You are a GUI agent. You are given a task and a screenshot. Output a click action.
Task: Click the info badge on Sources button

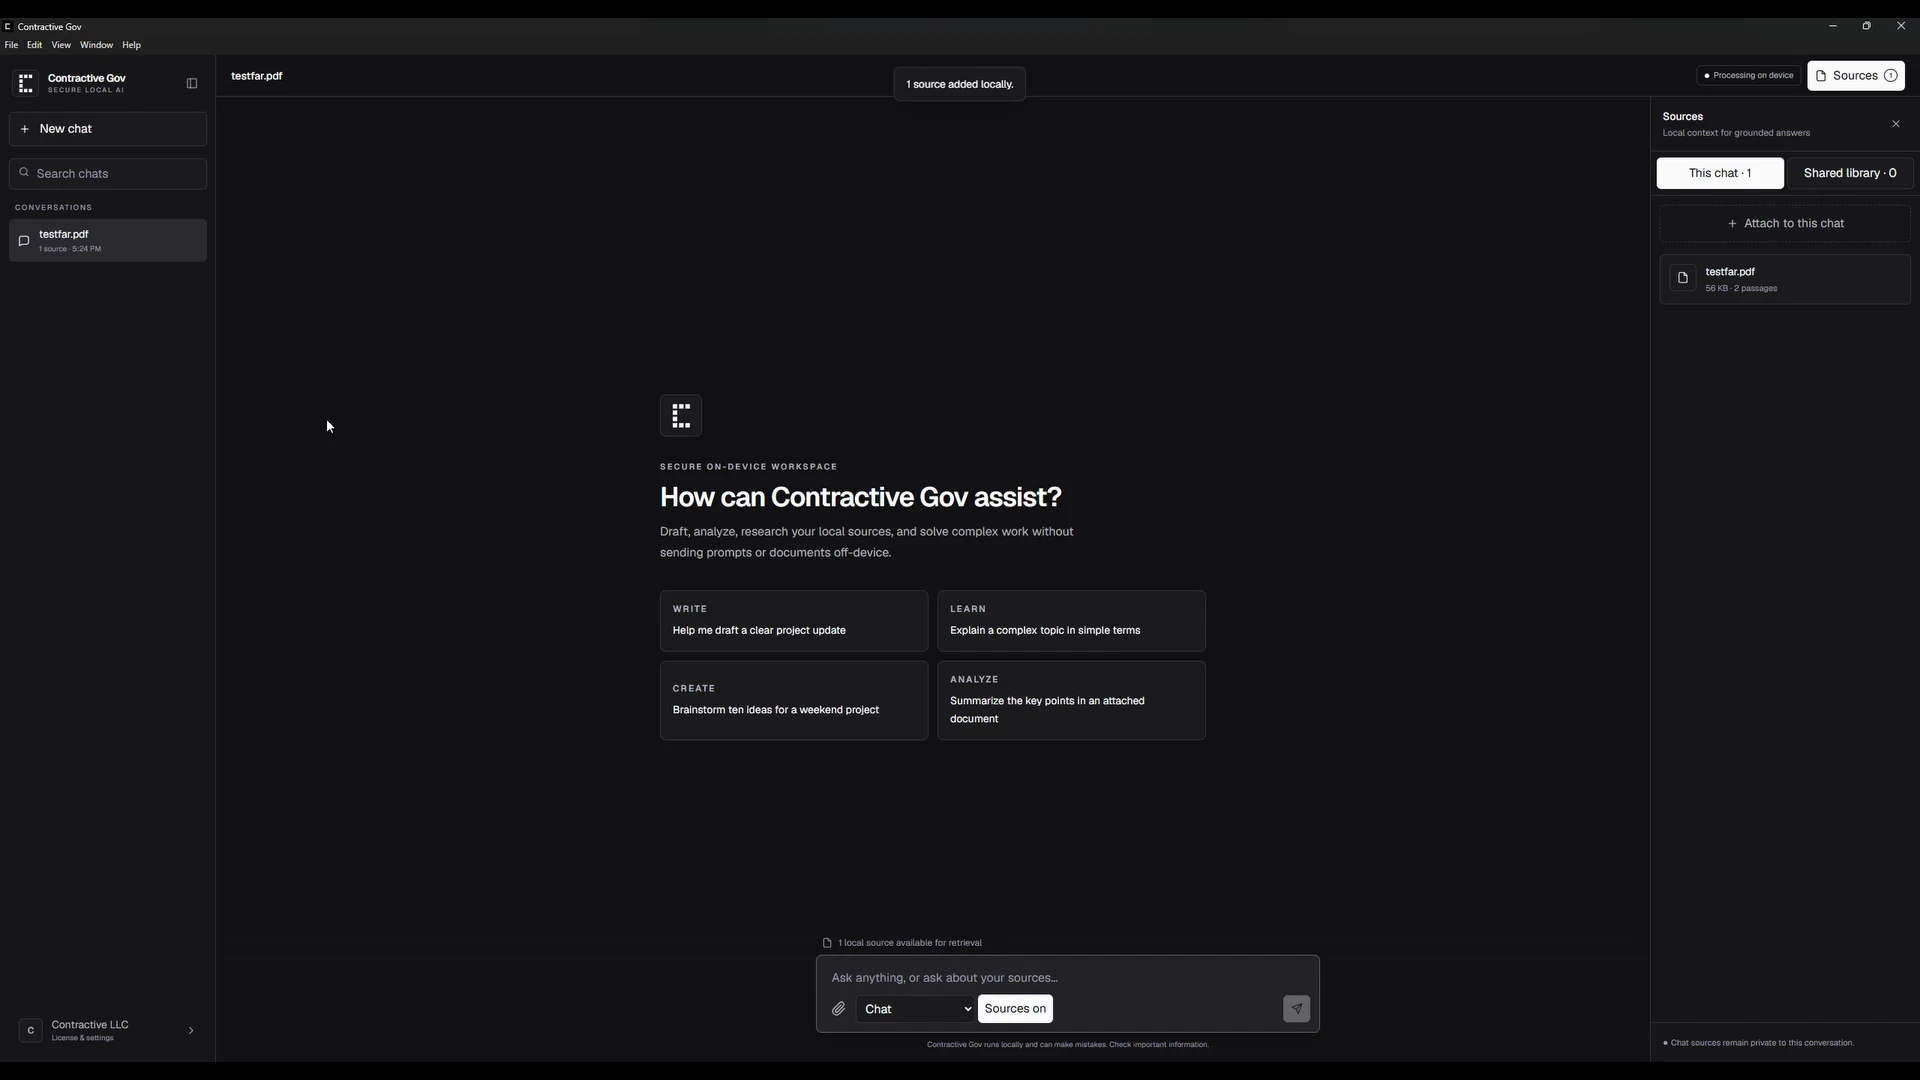(x=1890, y=76)
